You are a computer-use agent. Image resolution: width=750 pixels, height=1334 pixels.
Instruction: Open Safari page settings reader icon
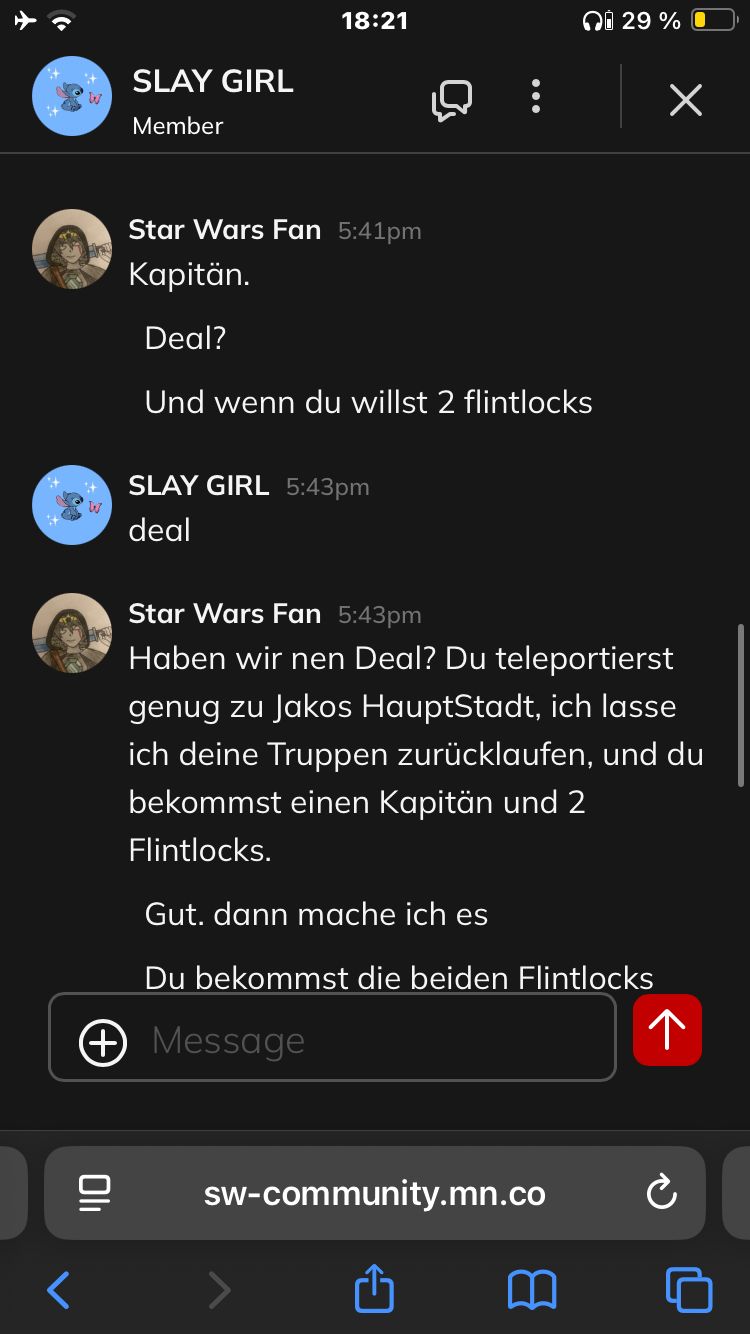pos(94,1193)
